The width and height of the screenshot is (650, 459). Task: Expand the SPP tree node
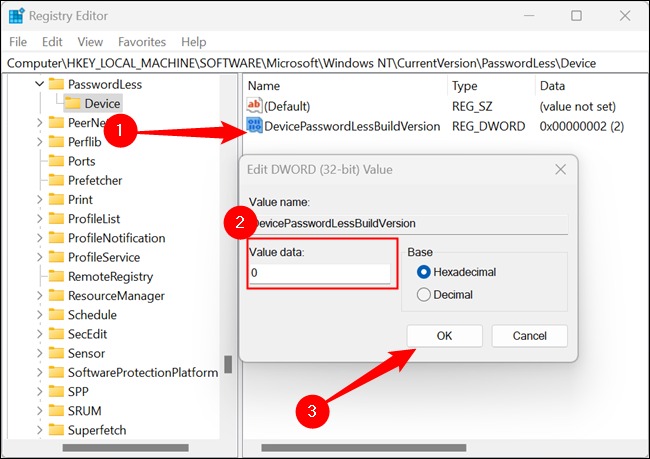click(39, 391)
